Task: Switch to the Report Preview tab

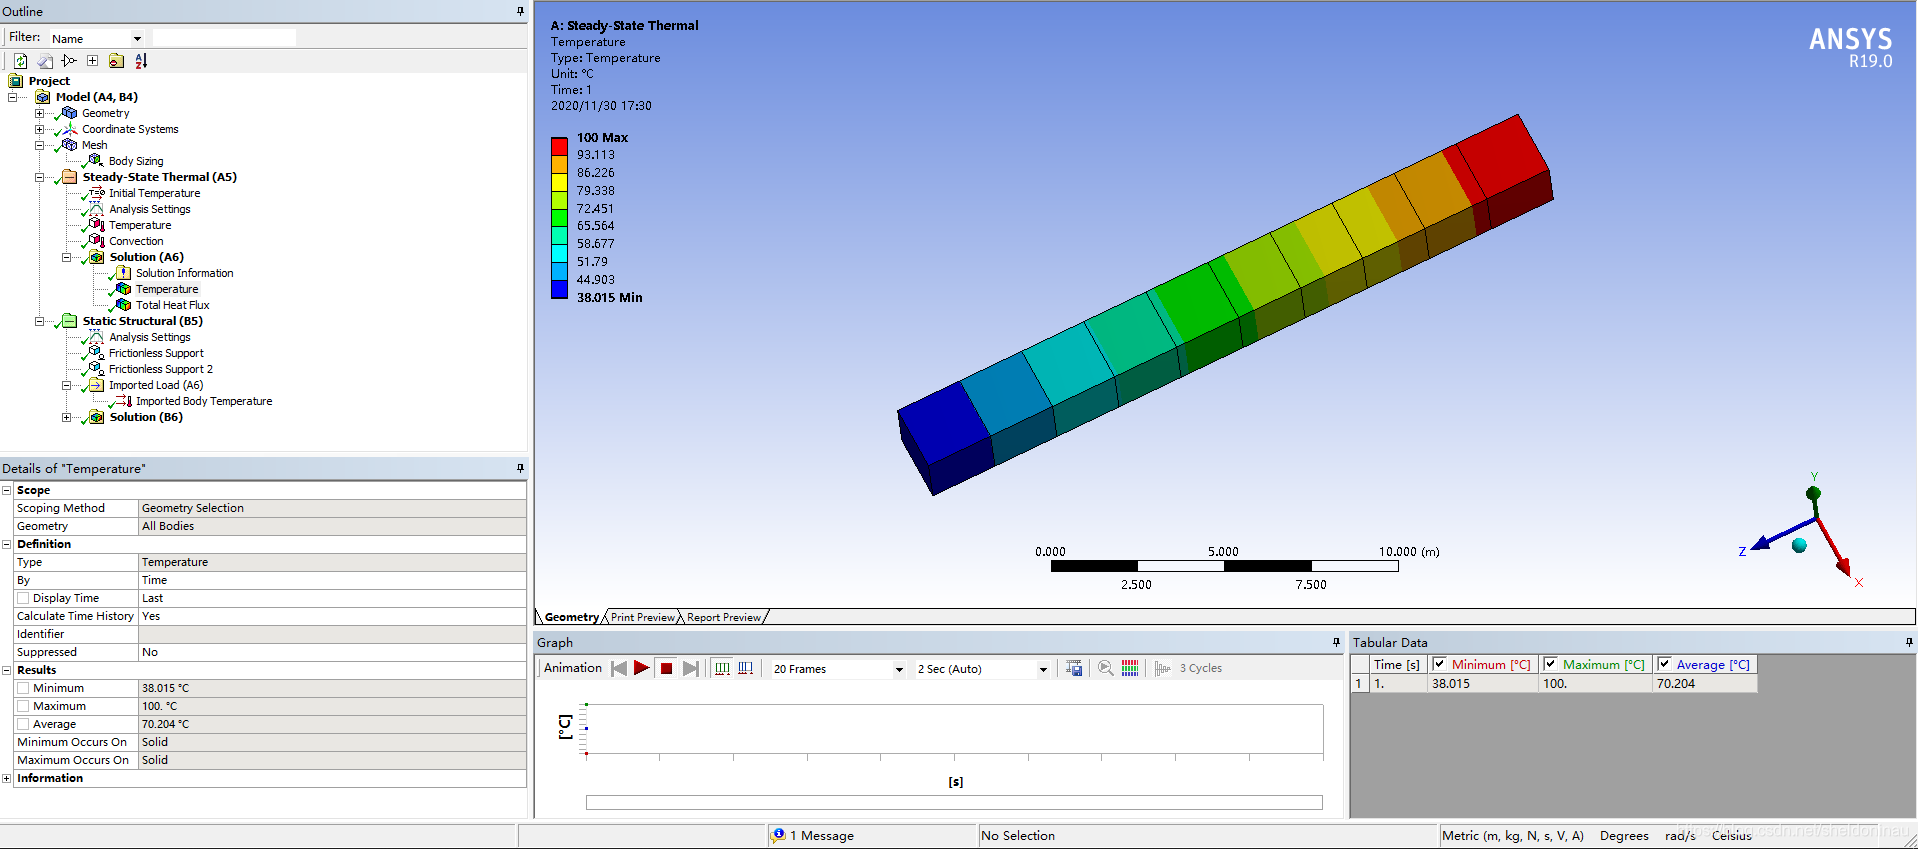Action: point(724,617)
